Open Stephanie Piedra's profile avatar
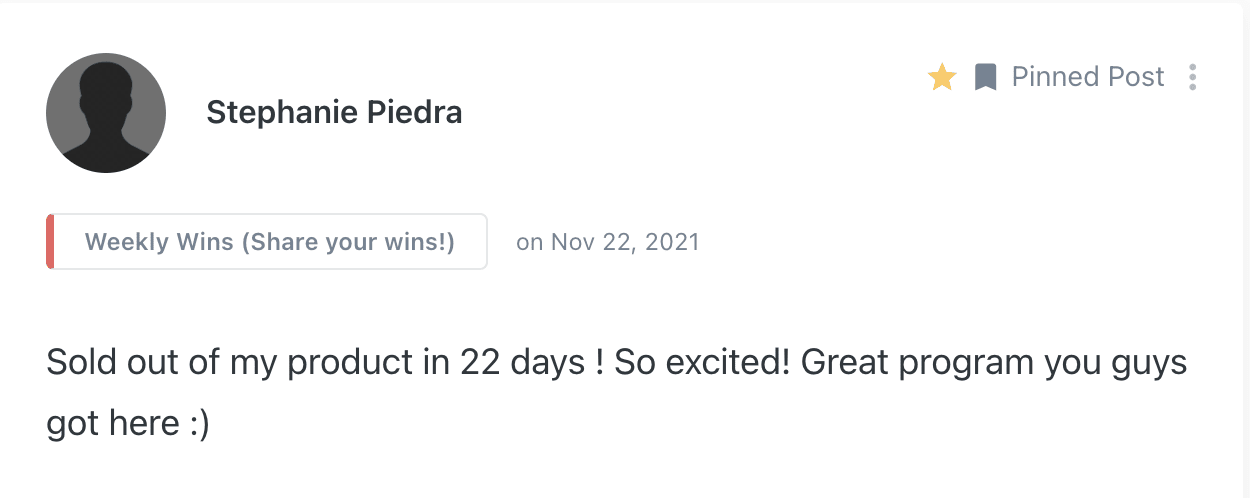The height and width of the screenshot is (498, 1250). tap(106, 113)
